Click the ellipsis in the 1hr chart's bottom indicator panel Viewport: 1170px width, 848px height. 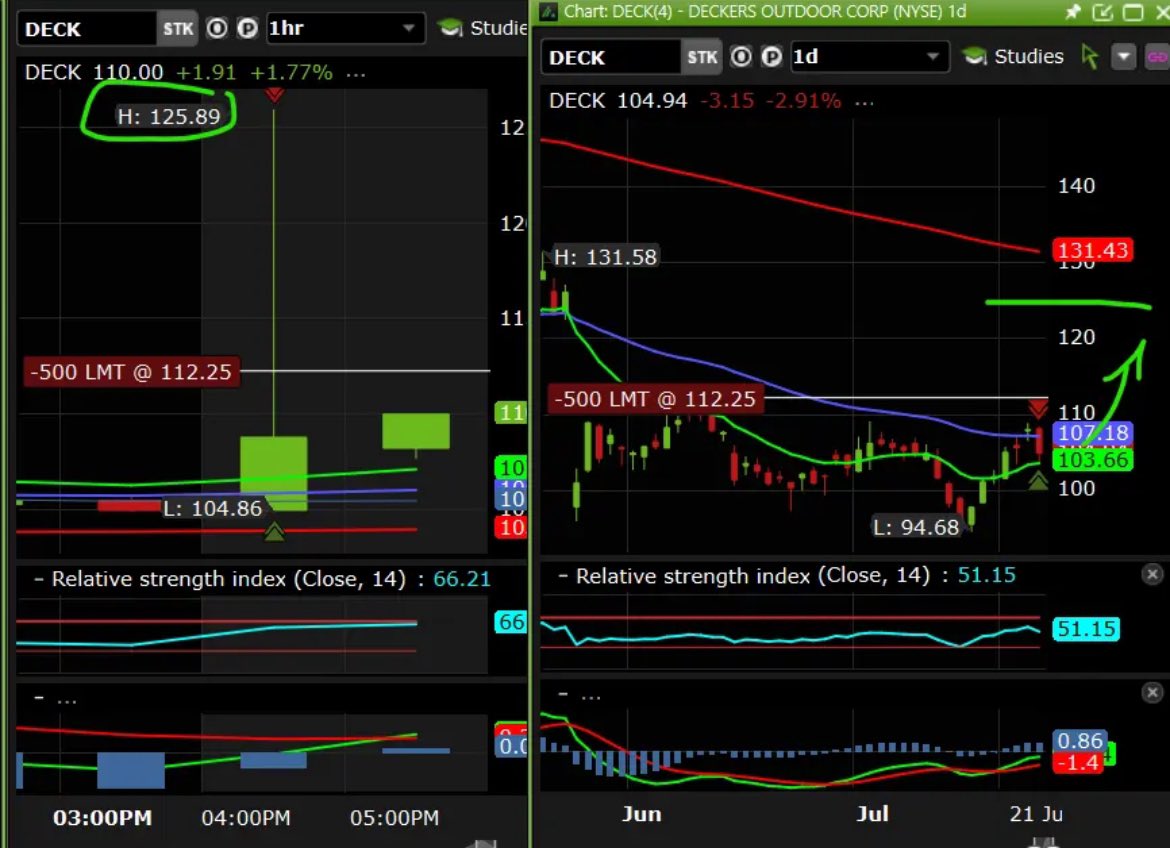tap(67, 700)
